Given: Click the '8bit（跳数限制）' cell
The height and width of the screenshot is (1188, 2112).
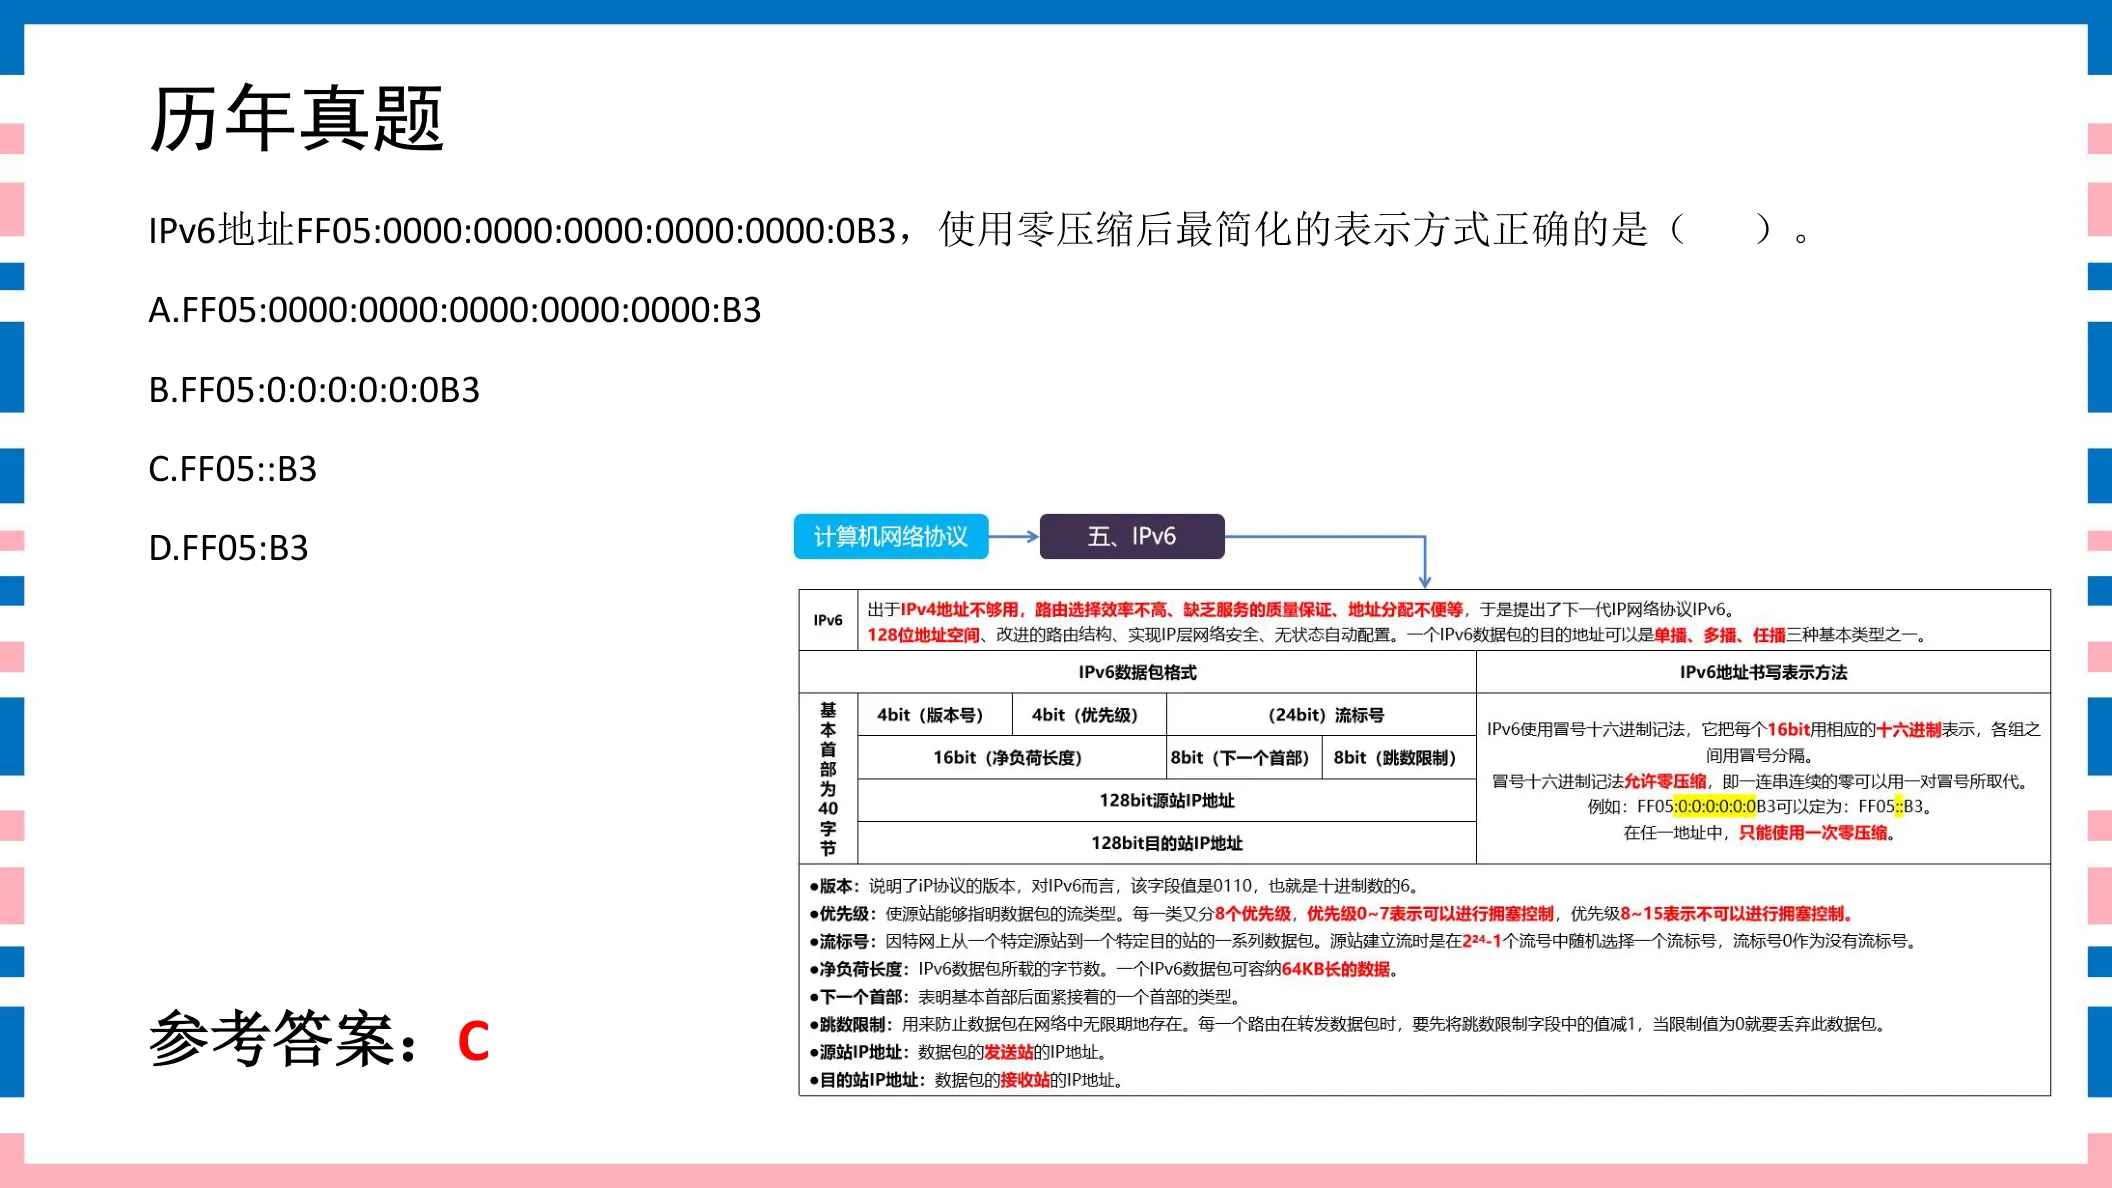Looking at the screenshot, I should [1398, 757].
